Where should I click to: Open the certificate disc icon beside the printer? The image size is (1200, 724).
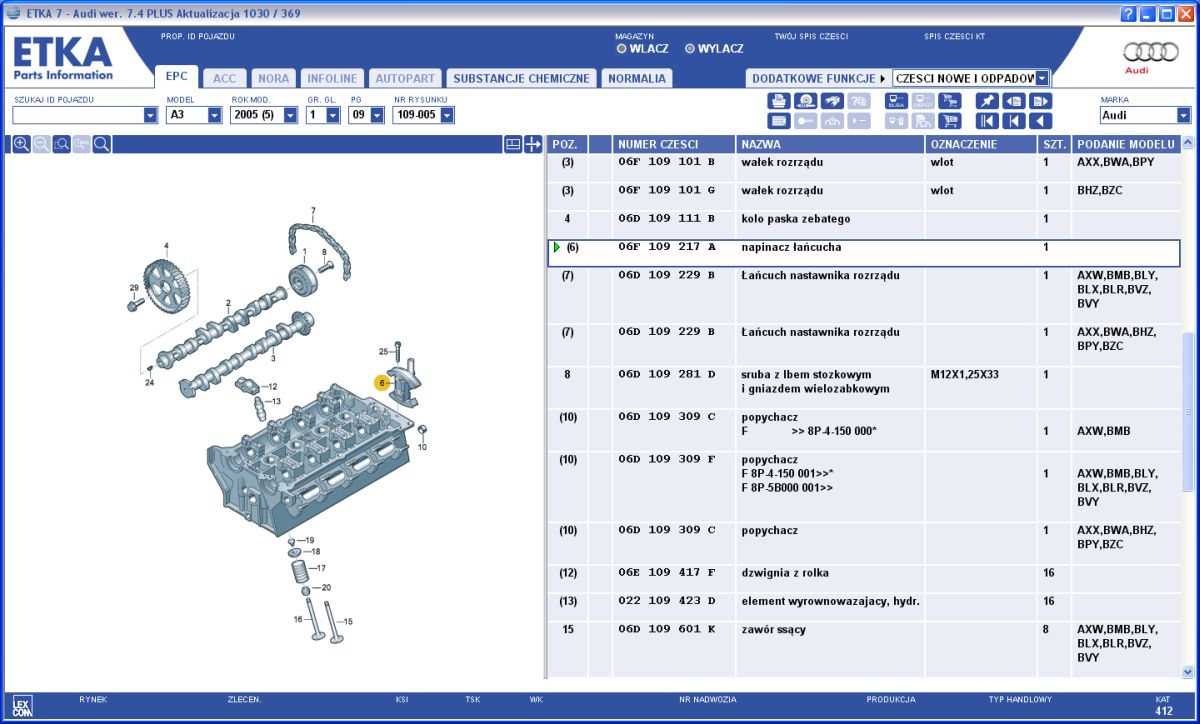(806, 101)
